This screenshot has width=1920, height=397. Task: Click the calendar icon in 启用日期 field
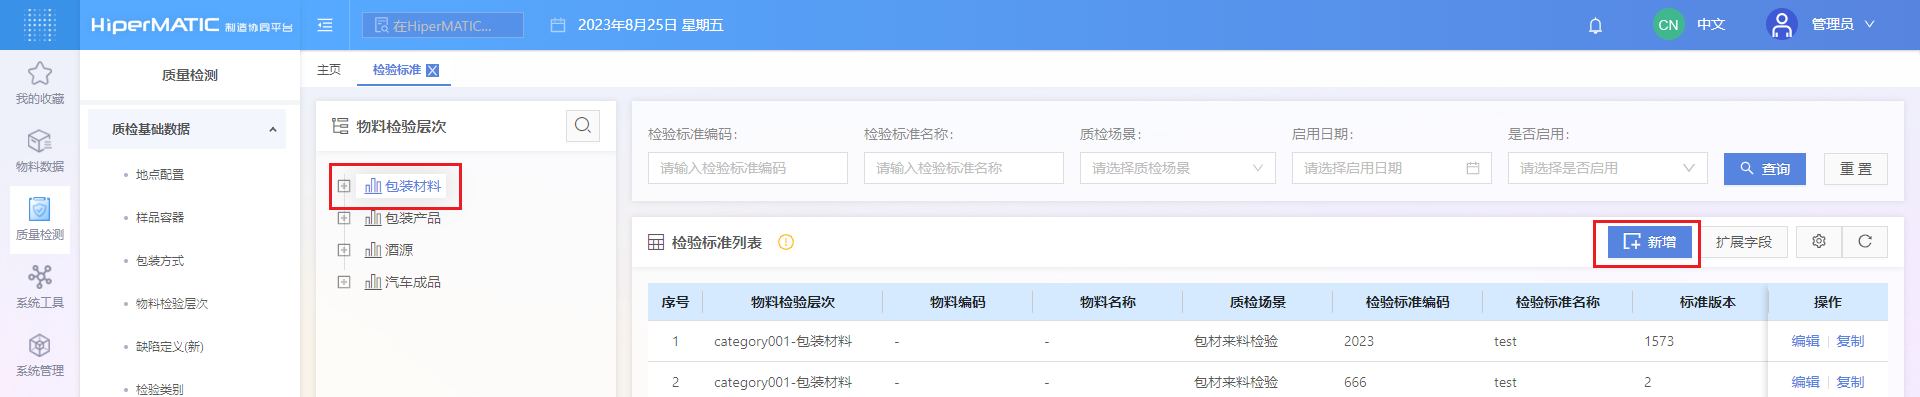click(x=1472, y=168)
